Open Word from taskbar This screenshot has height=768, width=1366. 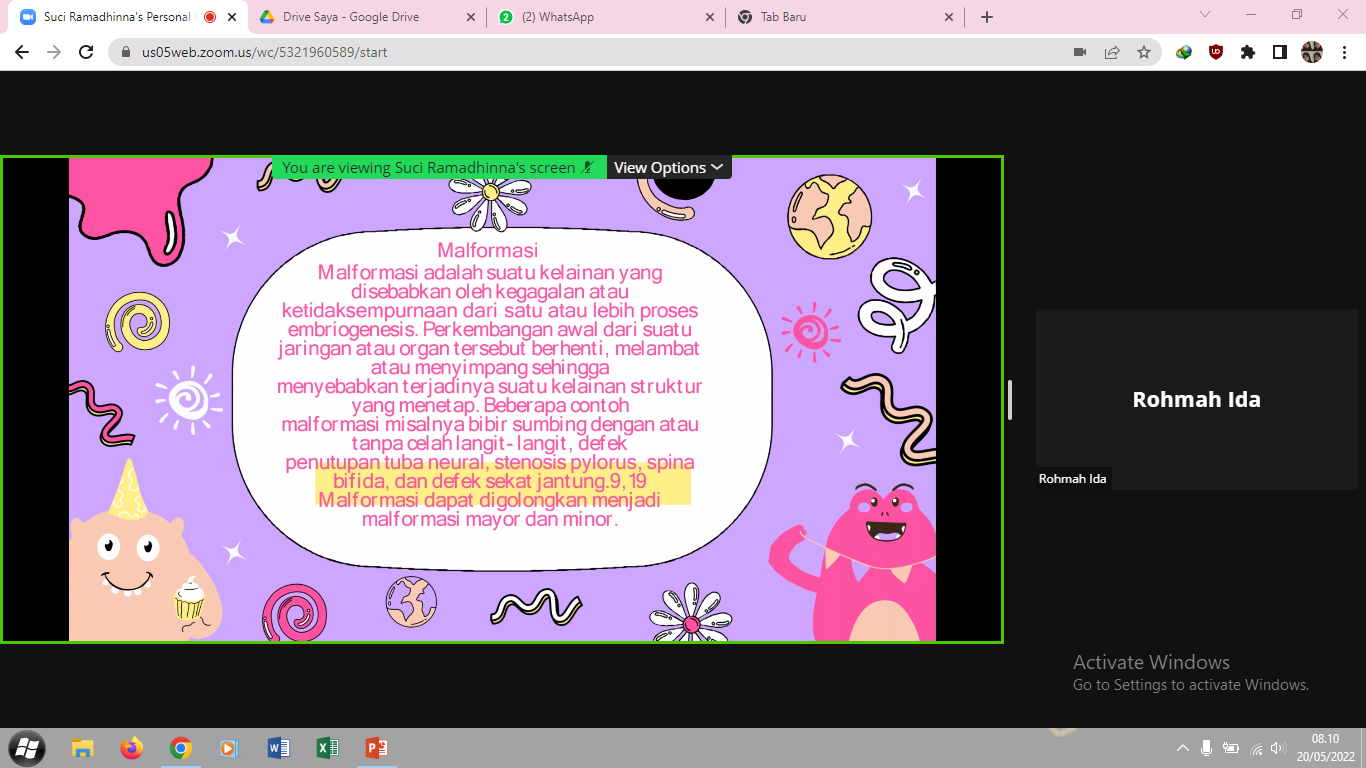[278, 748]
